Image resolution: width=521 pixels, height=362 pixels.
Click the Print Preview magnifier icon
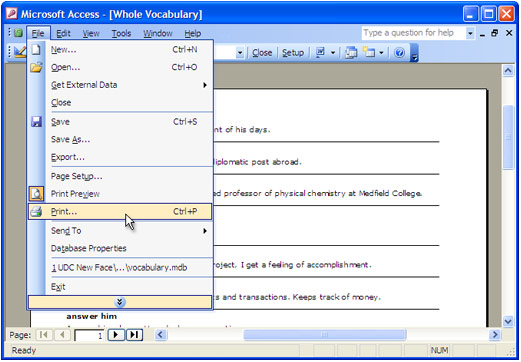pos(36,194)
